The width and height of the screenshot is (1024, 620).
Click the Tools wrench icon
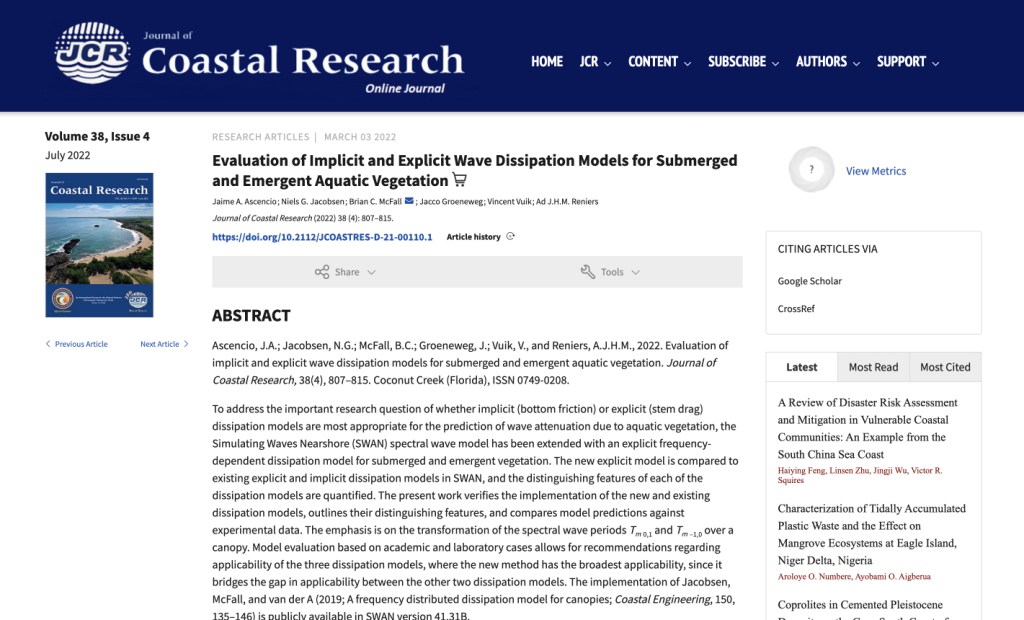coord(587,272)
